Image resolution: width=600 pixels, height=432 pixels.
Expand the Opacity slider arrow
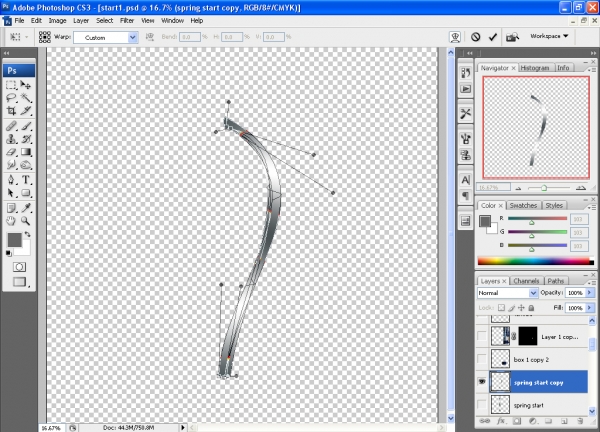point(590,293)
